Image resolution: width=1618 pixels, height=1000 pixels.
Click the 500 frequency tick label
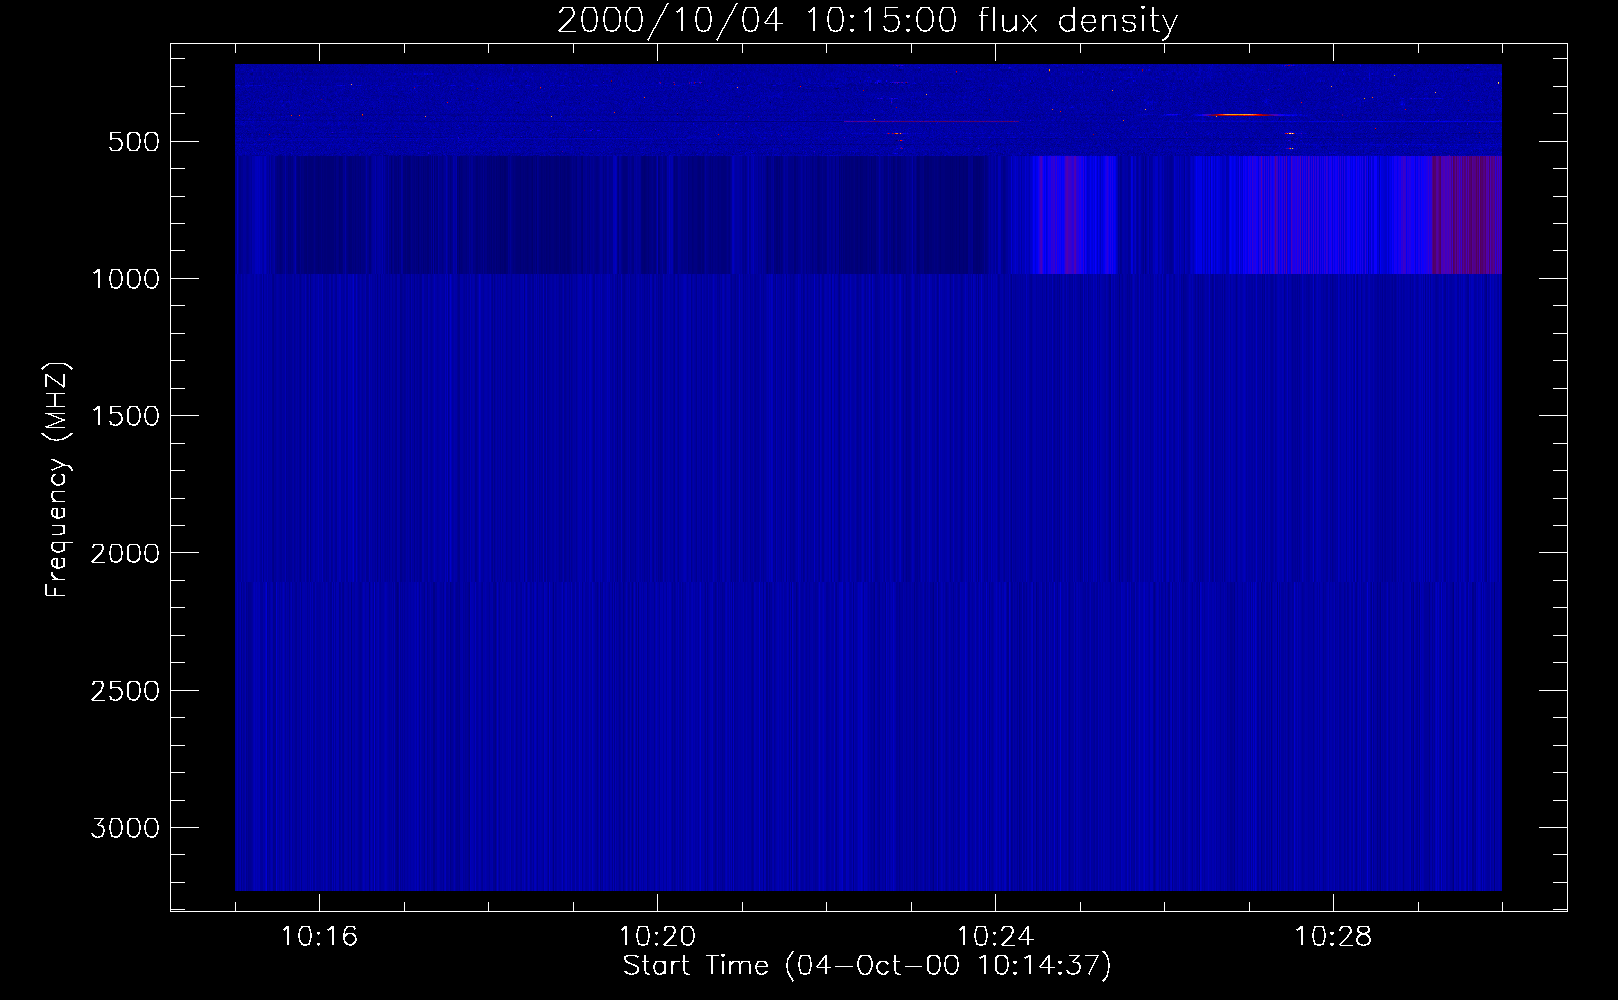[x=134, y=142]
